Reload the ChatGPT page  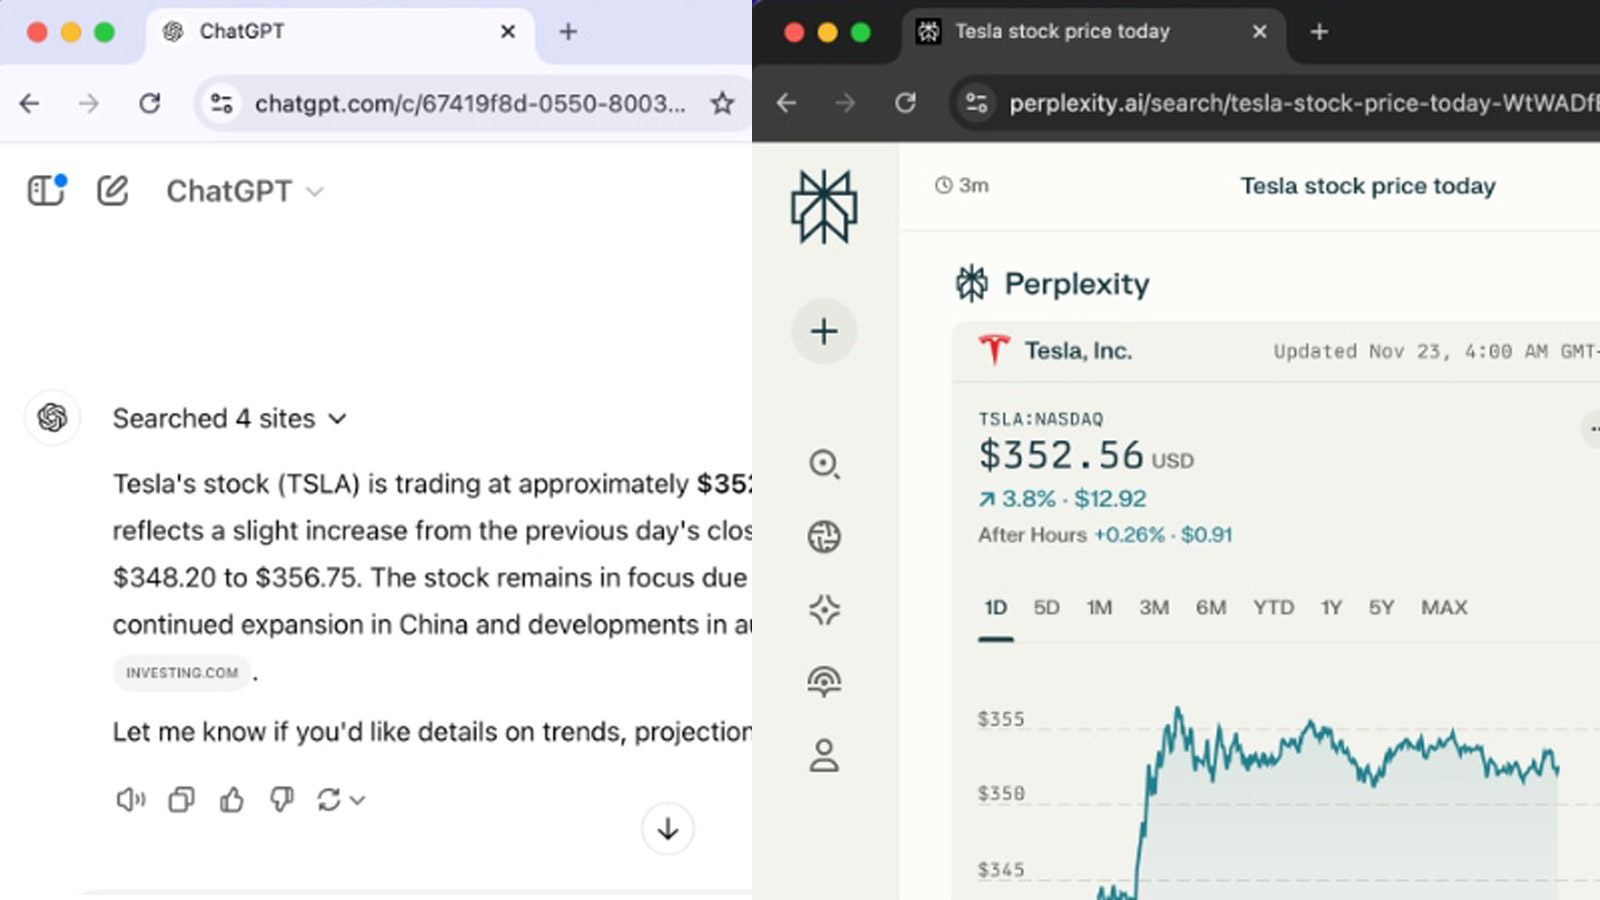pyautogui.click(x=150, y=103)
